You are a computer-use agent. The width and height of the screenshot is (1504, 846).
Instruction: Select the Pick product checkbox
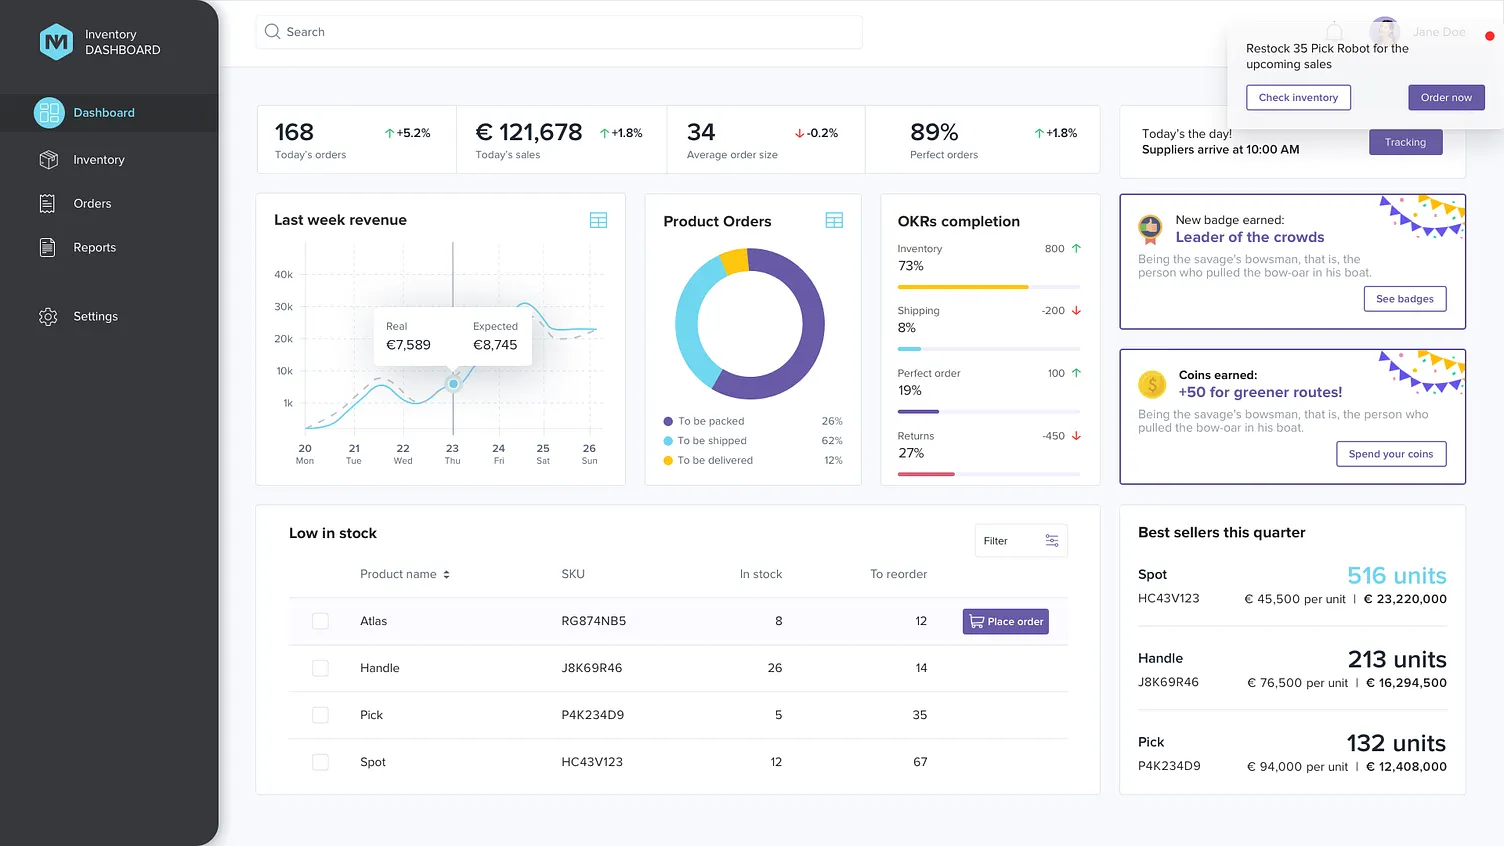[x=320, y=715]
